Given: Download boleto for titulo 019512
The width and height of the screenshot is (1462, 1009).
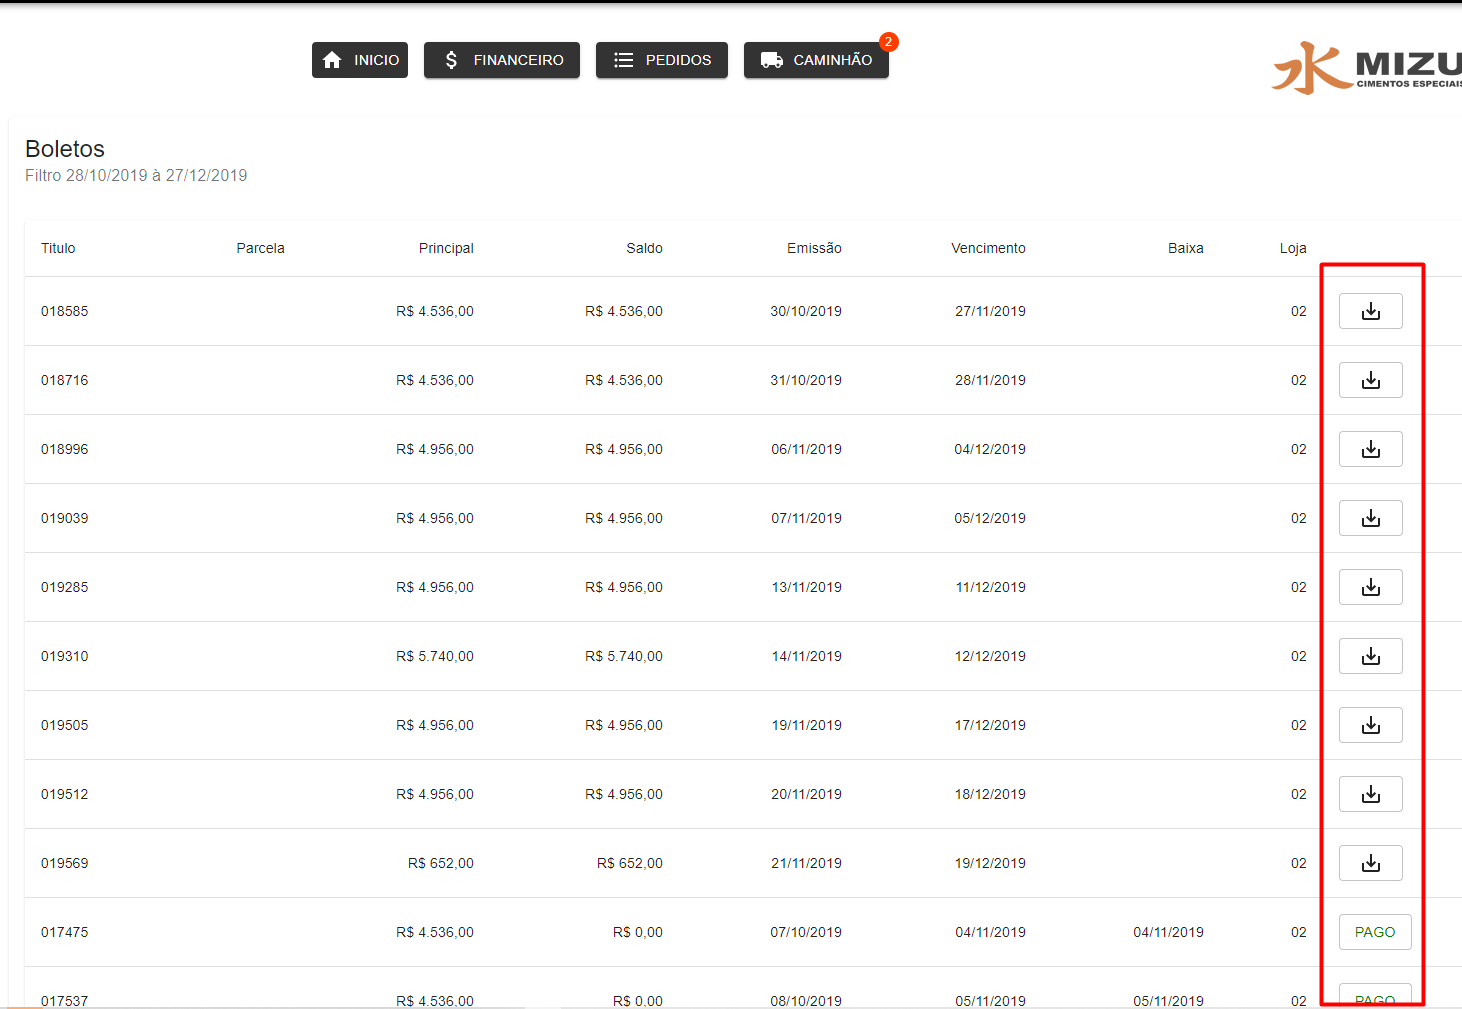Looking at the screenshot, I should (x=1370, y=794).
